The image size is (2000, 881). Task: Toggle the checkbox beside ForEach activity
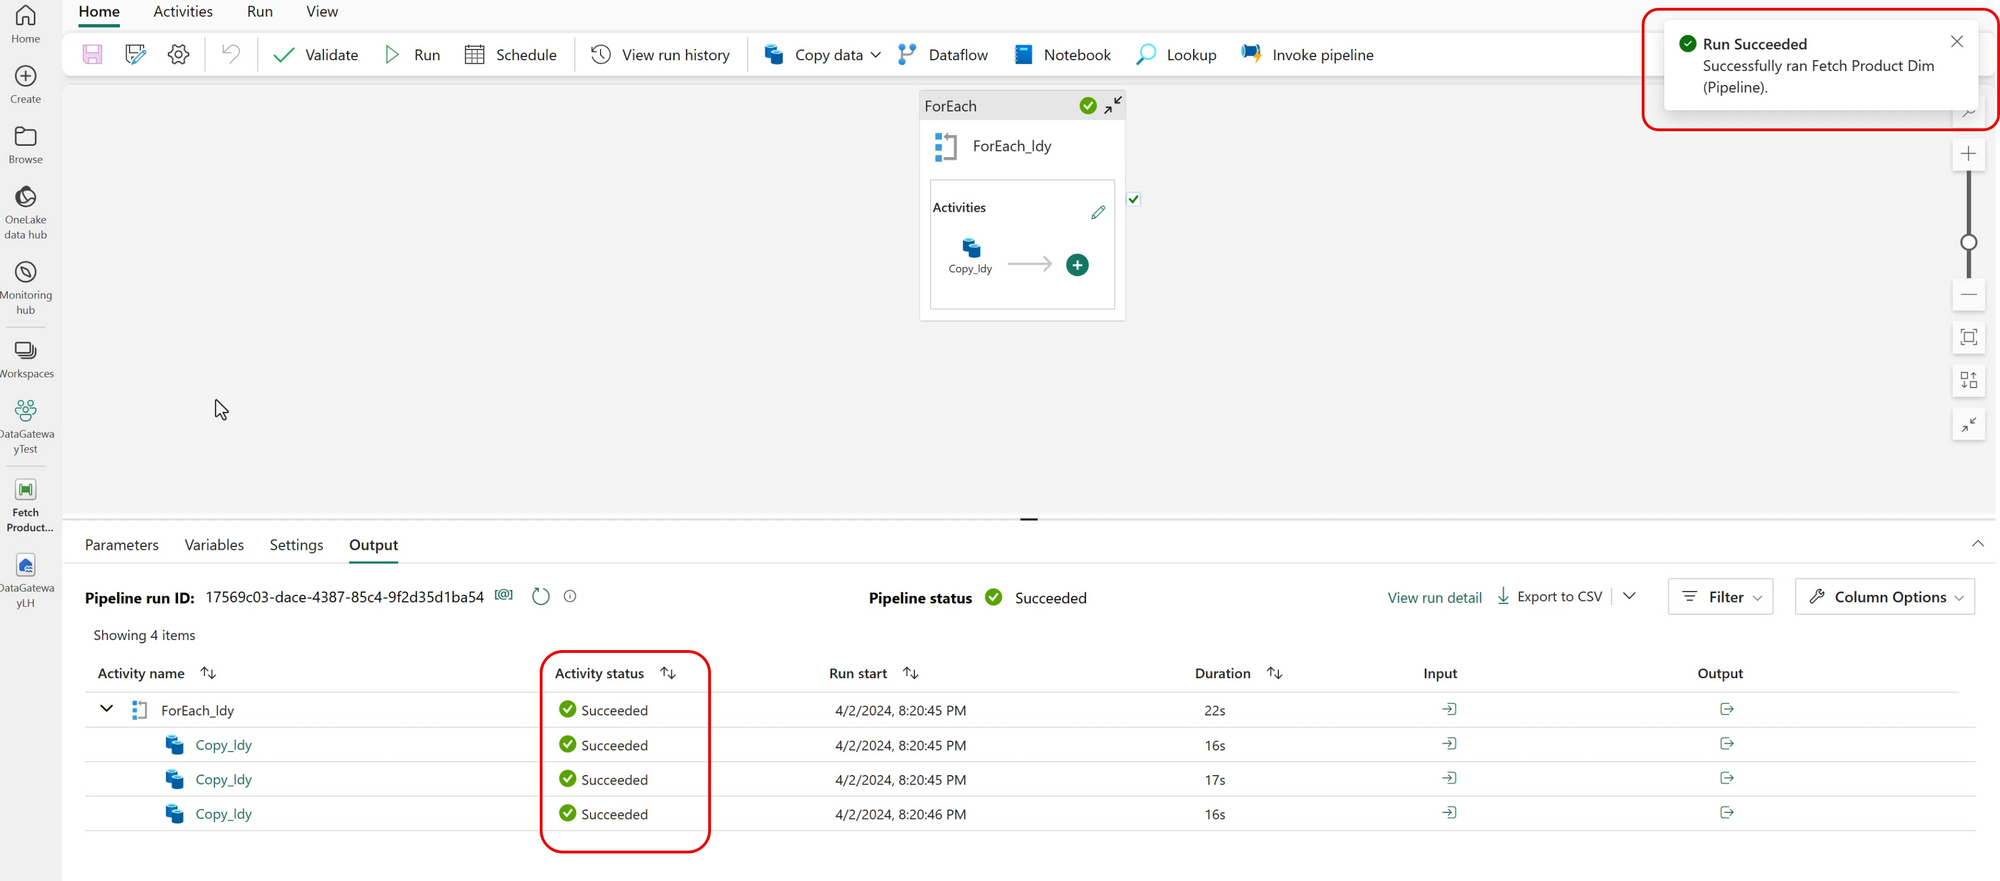[1134, 199]
